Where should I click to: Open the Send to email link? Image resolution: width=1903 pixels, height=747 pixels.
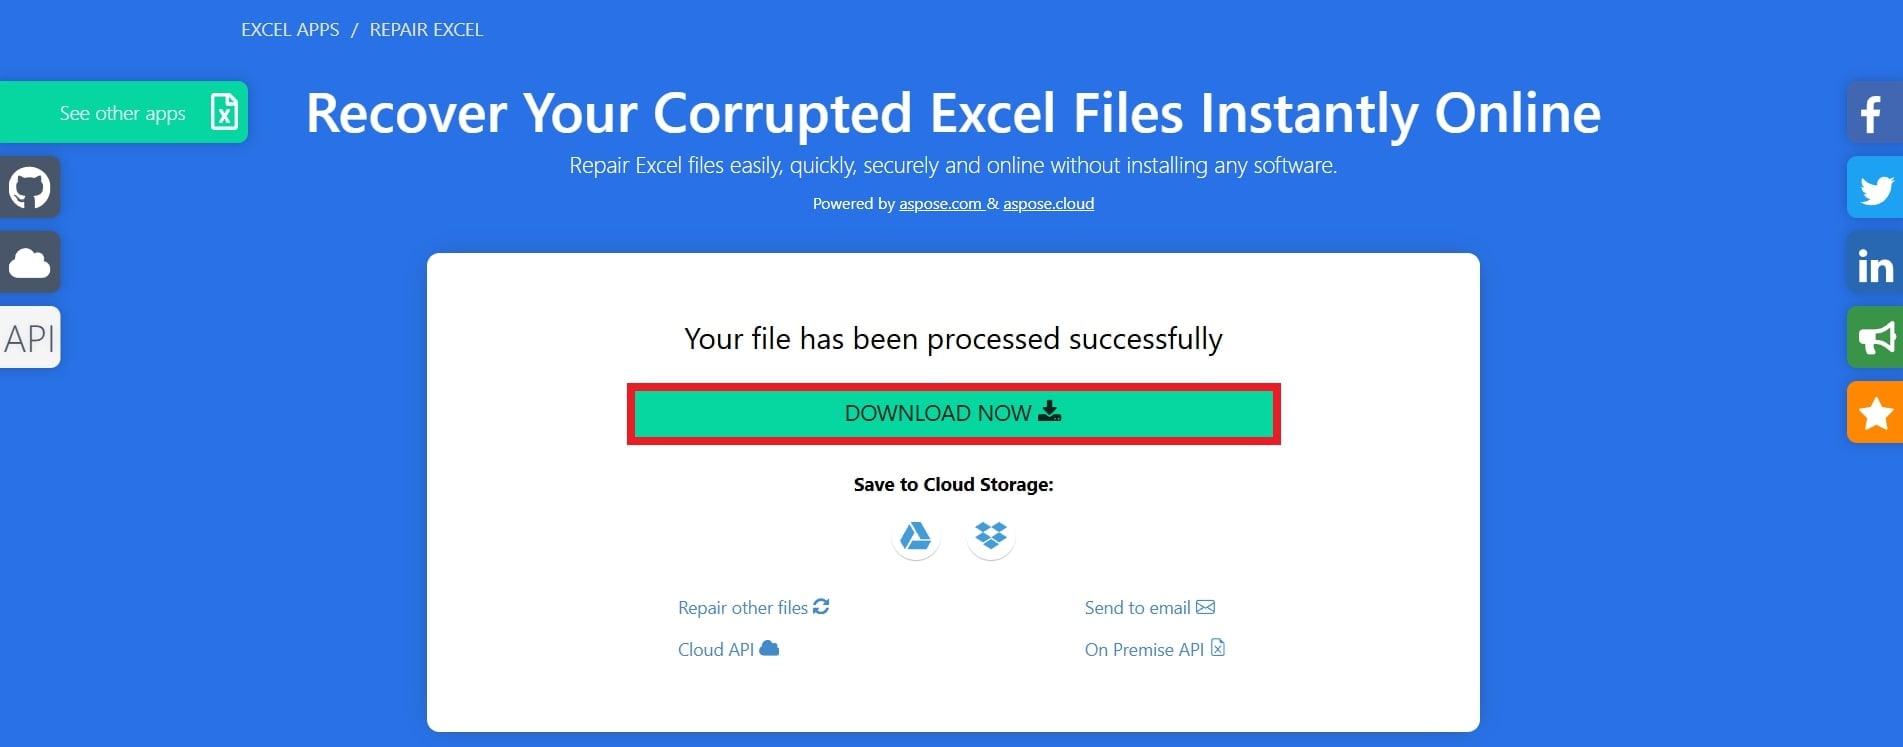[1149, 608]
